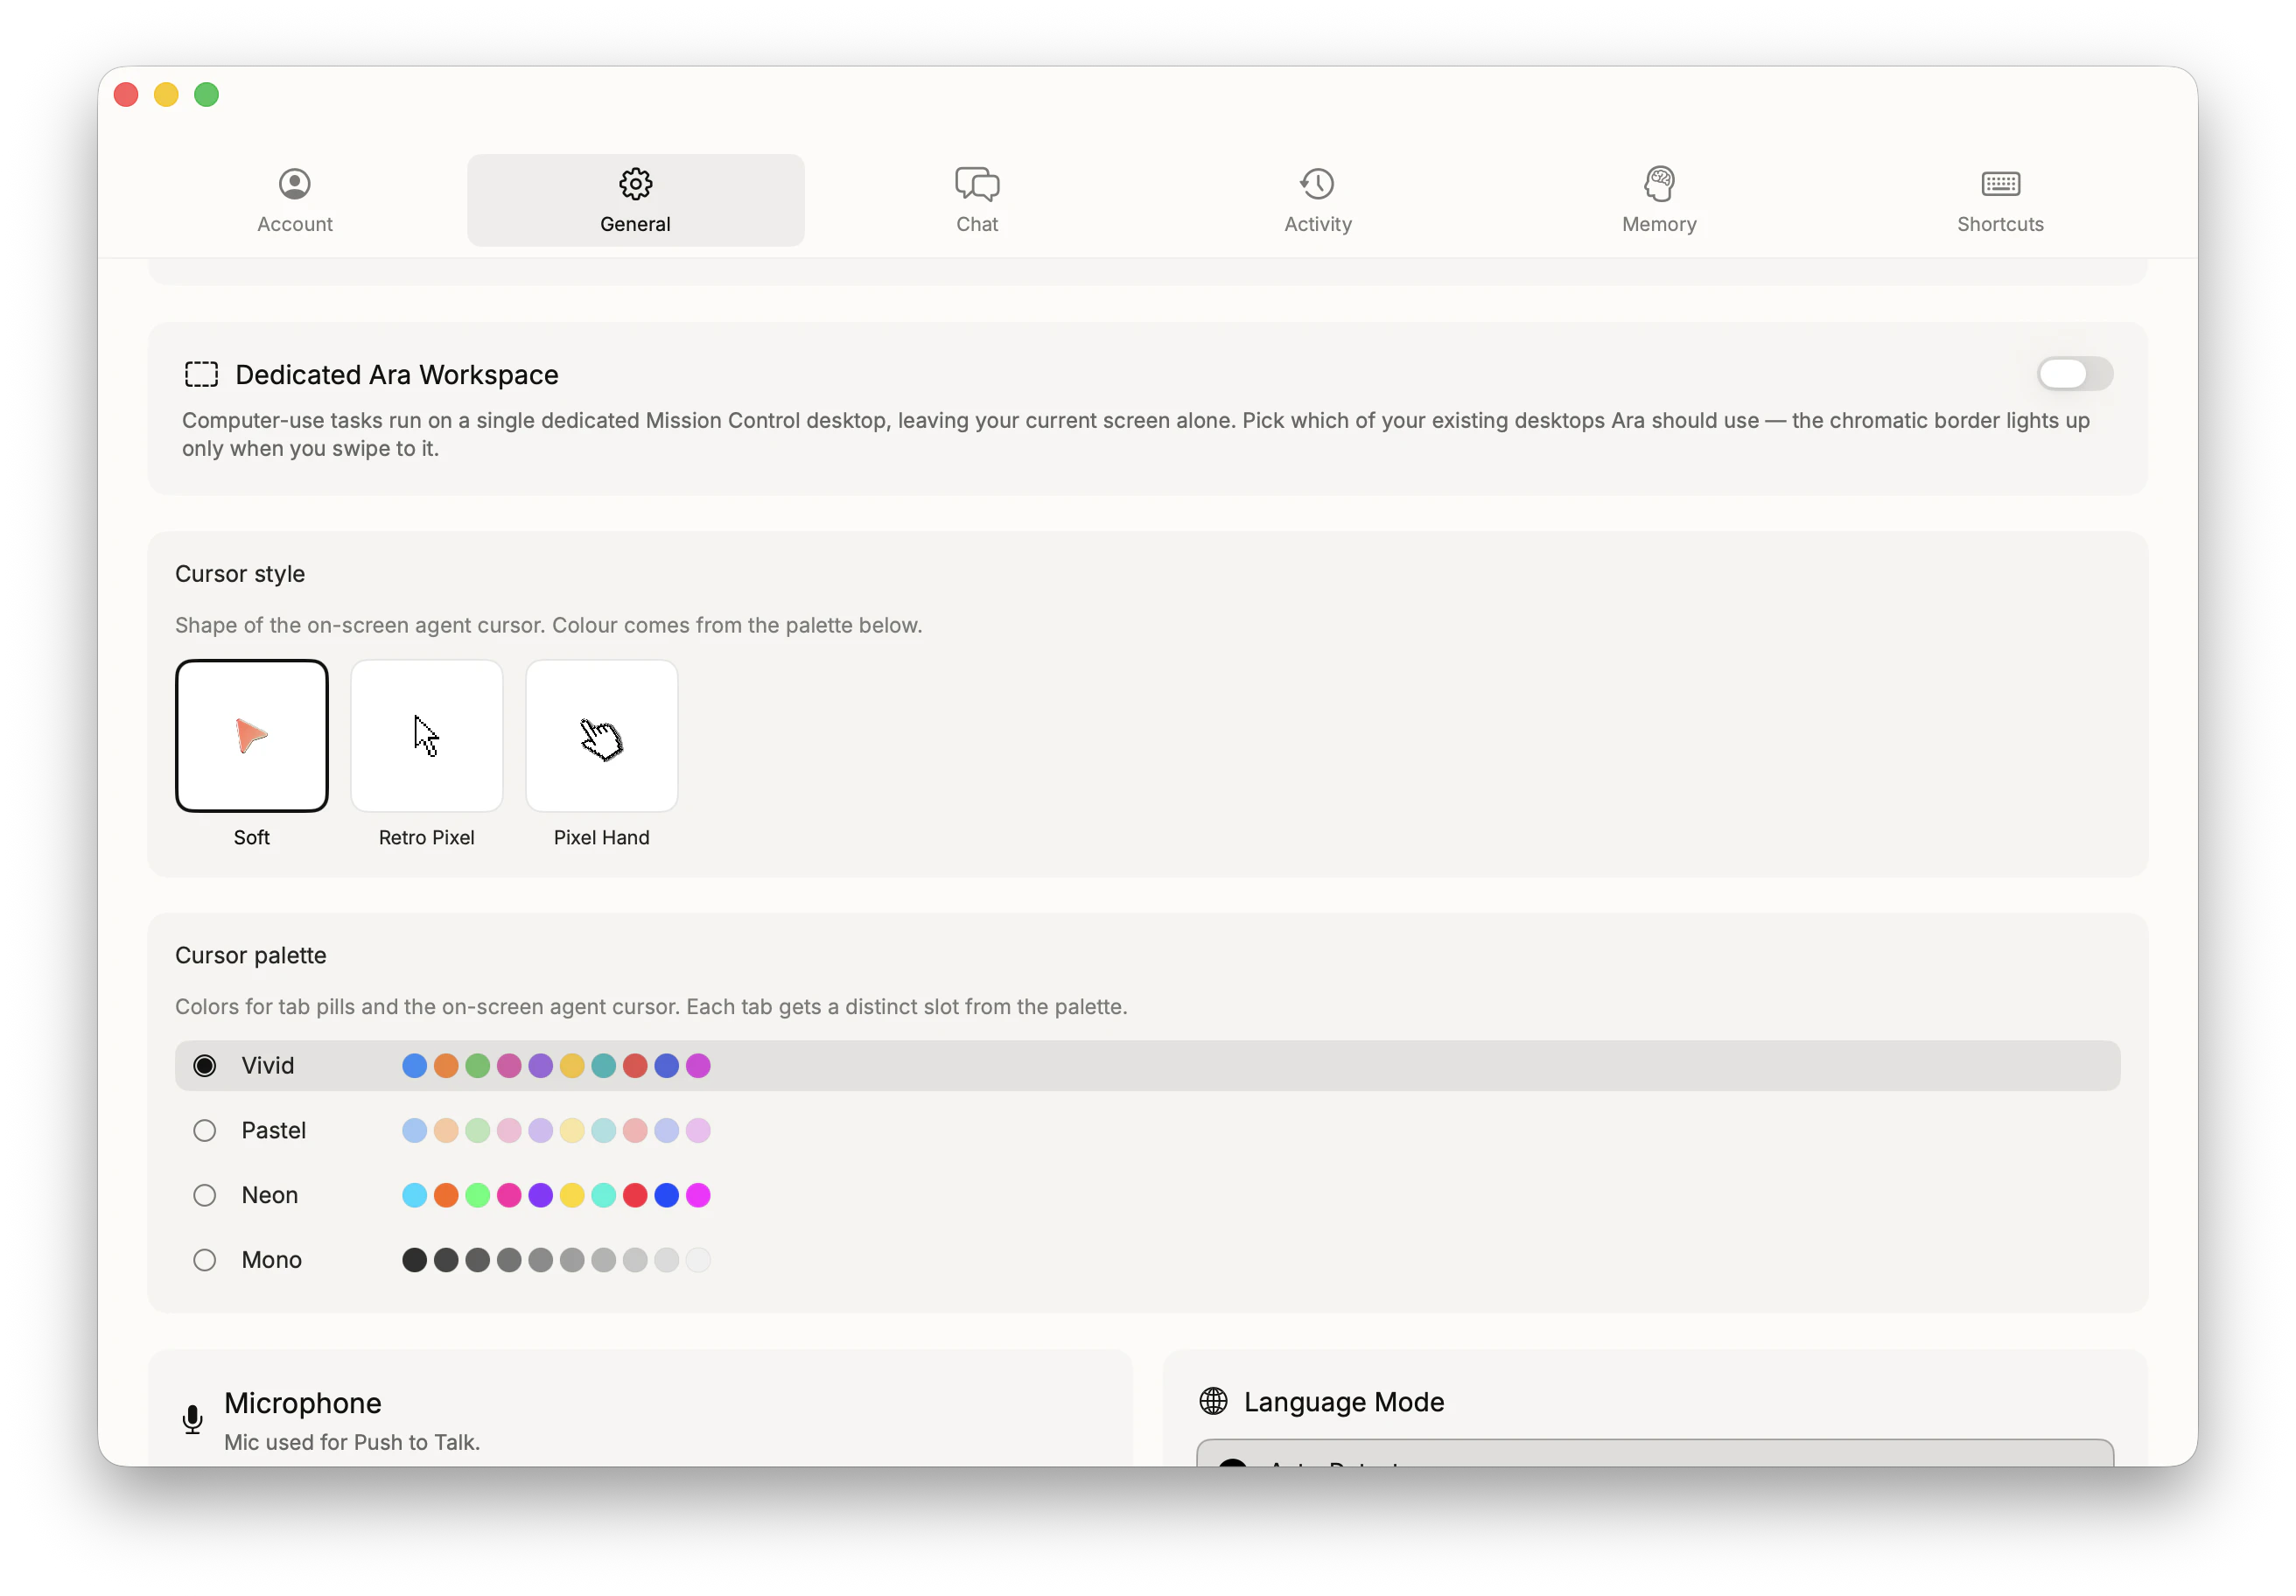Click the Vivid palette label
The height and width of the screenshot is (1596, 2296).
(x=268, y=1066)
